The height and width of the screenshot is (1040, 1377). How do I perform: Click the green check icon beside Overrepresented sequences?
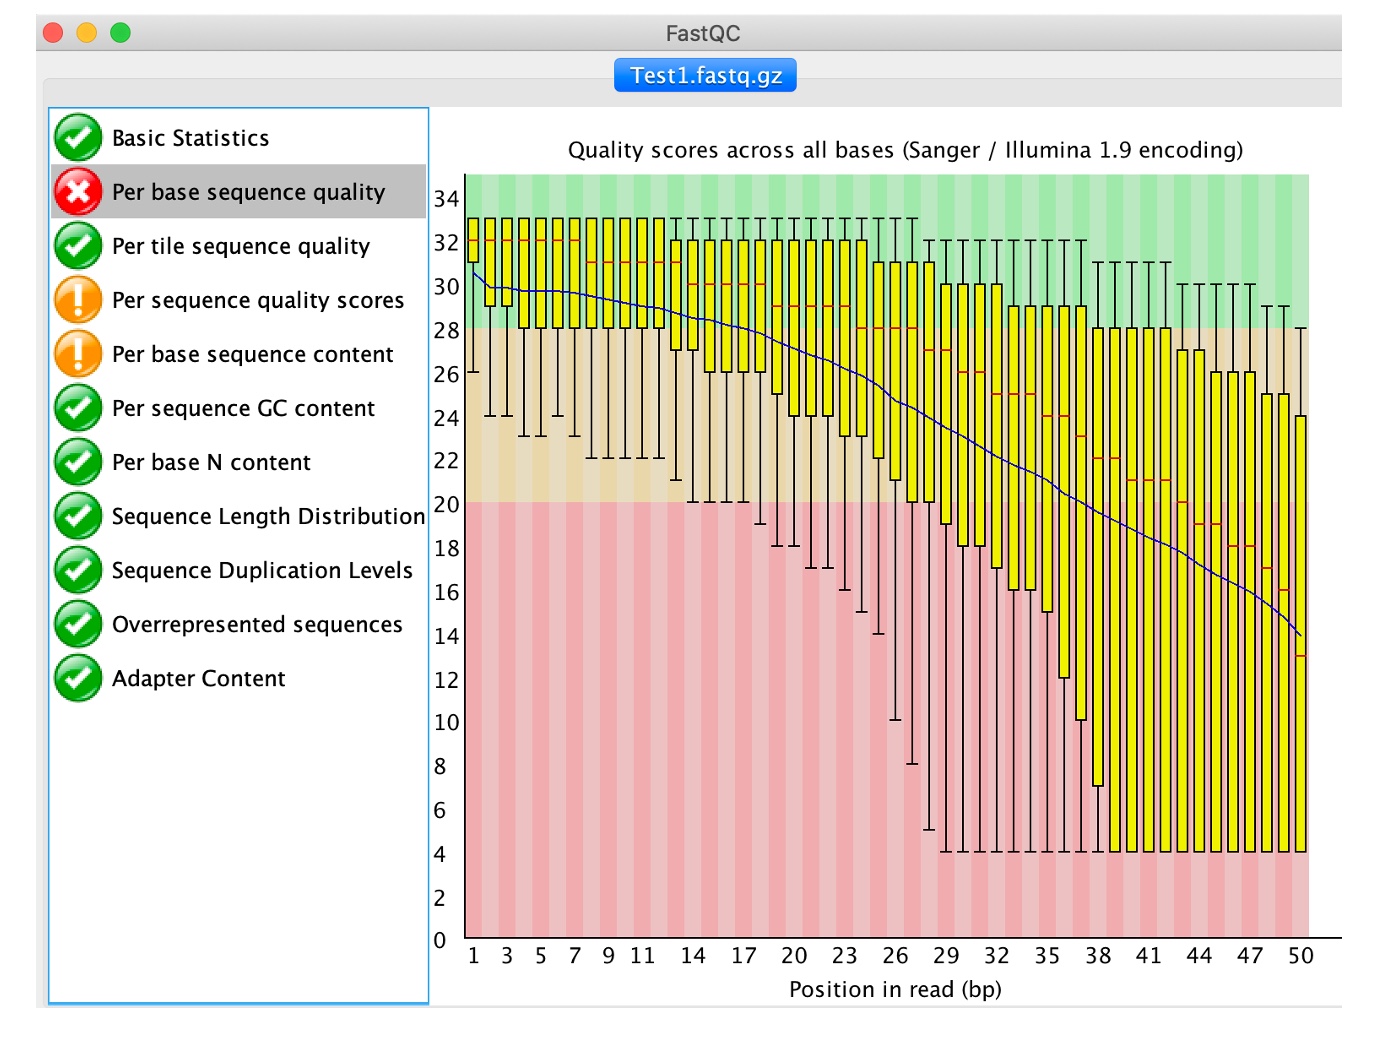tap(78, 624)
